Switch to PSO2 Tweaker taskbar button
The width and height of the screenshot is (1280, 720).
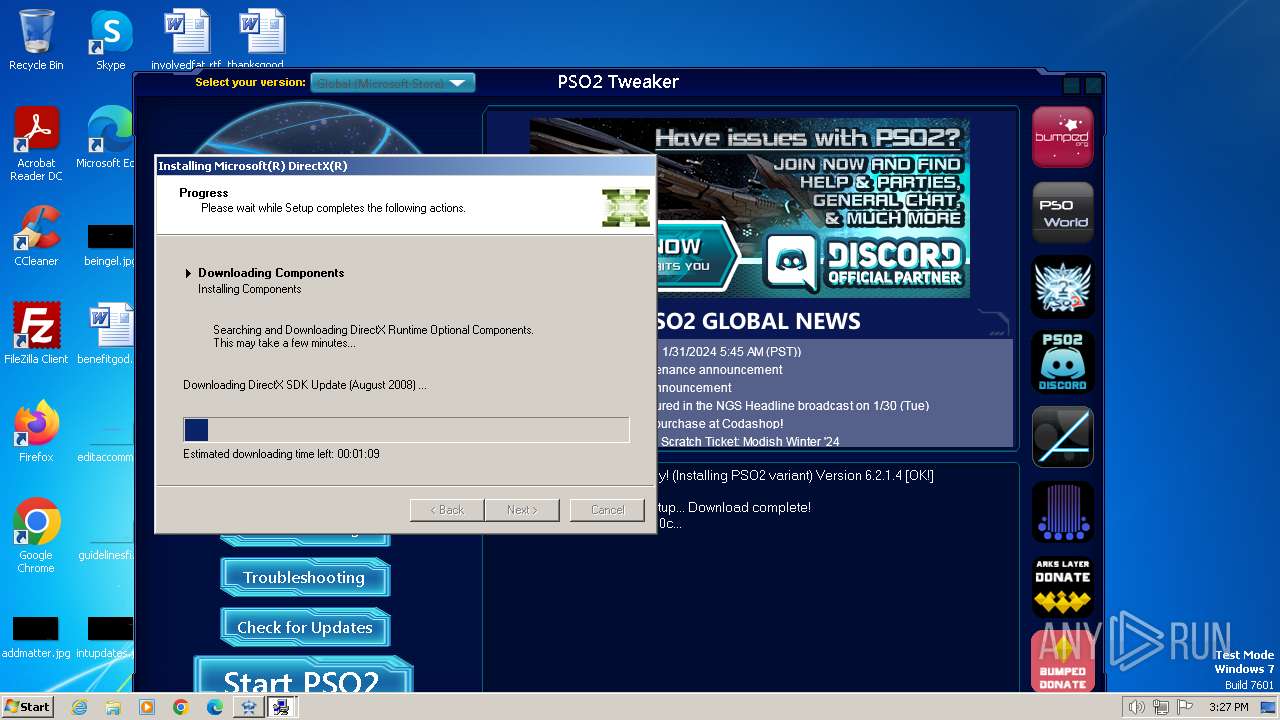click(x=249, y=707)
